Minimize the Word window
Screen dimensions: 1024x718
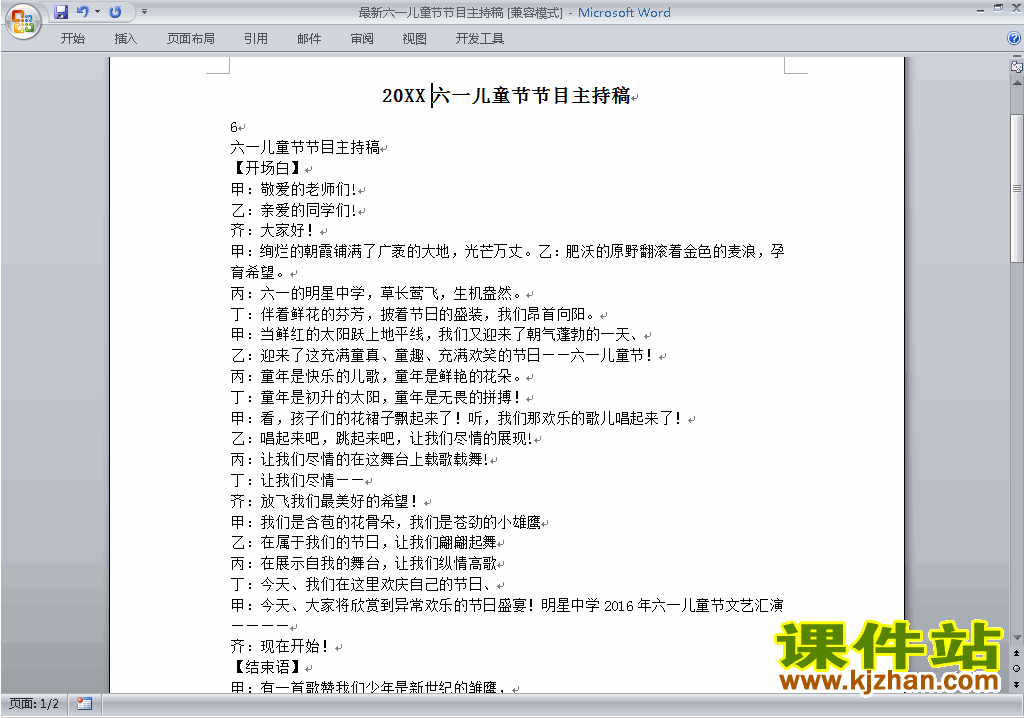[x=980, y=10]
